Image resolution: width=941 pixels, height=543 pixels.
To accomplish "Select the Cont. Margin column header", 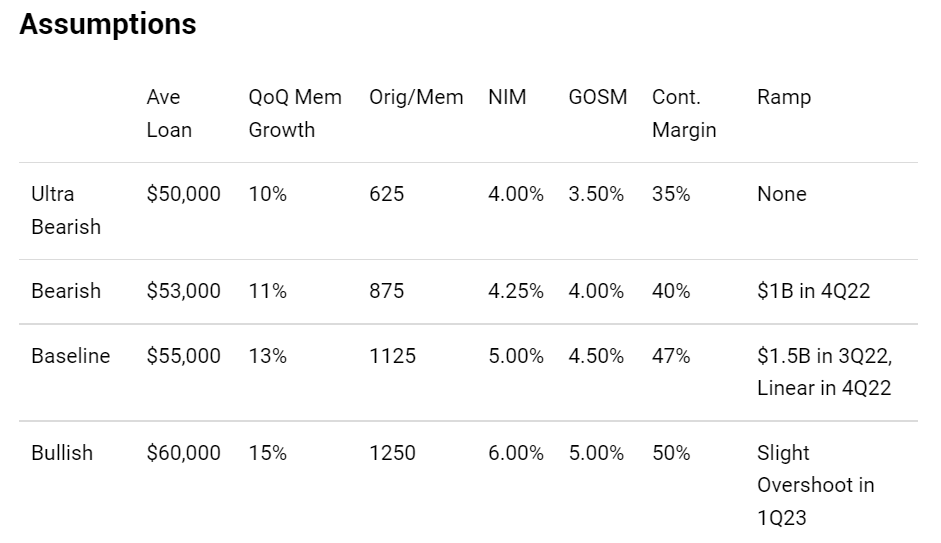I will click(x=684, y=113).
